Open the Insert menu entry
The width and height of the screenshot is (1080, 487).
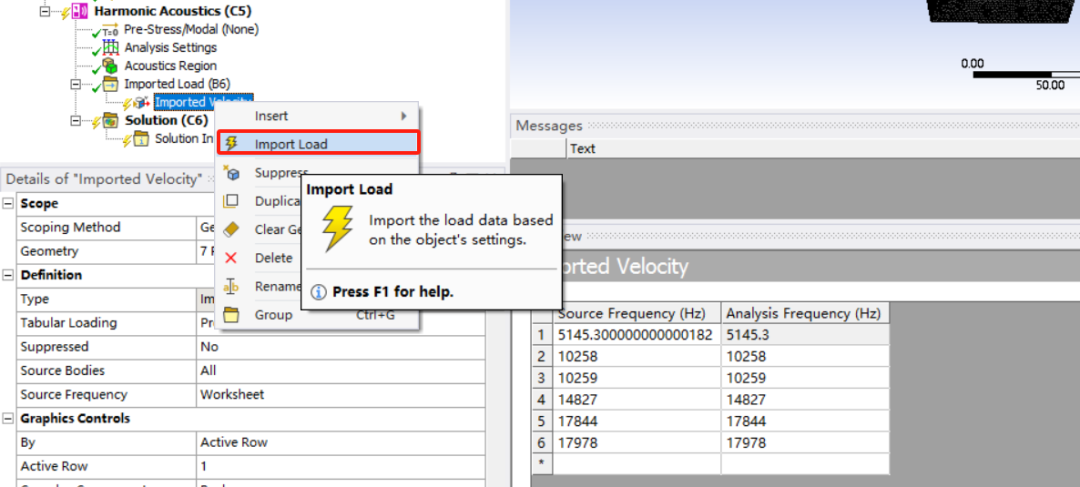click(318, 116)
